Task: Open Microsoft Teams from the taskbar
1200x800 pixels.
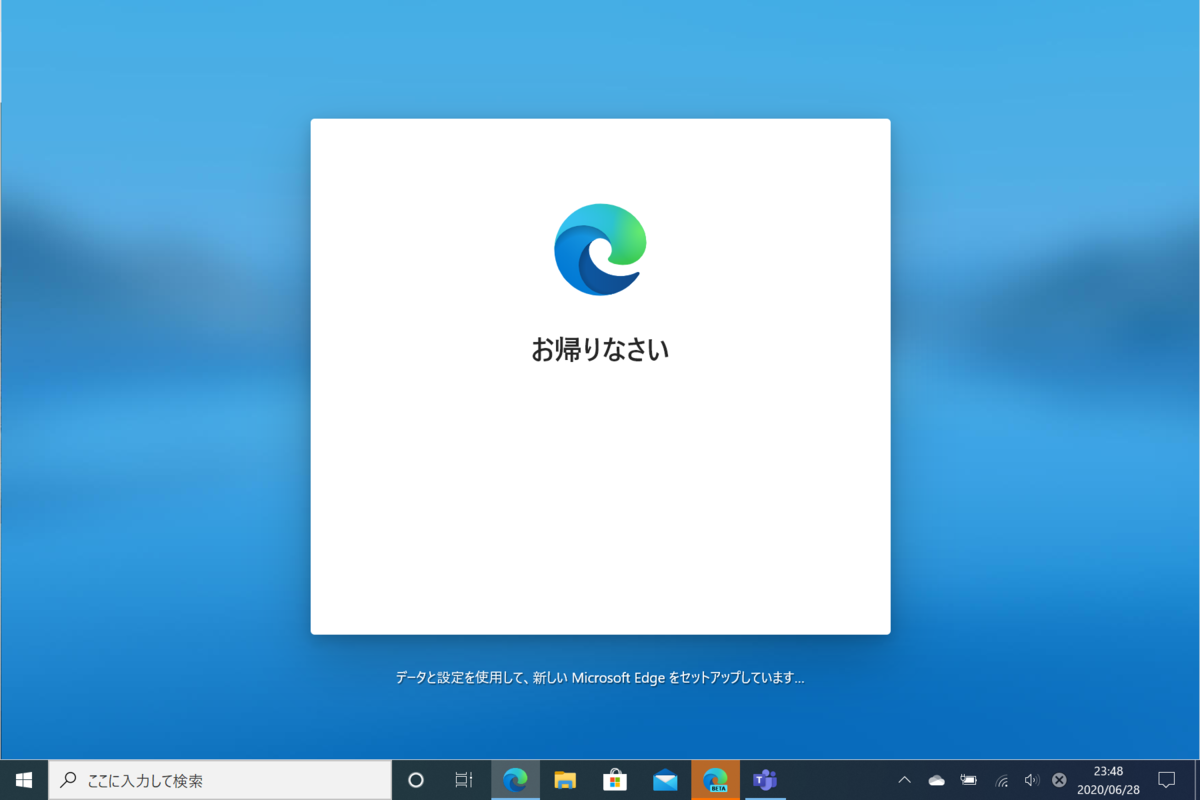Action: 765,780
